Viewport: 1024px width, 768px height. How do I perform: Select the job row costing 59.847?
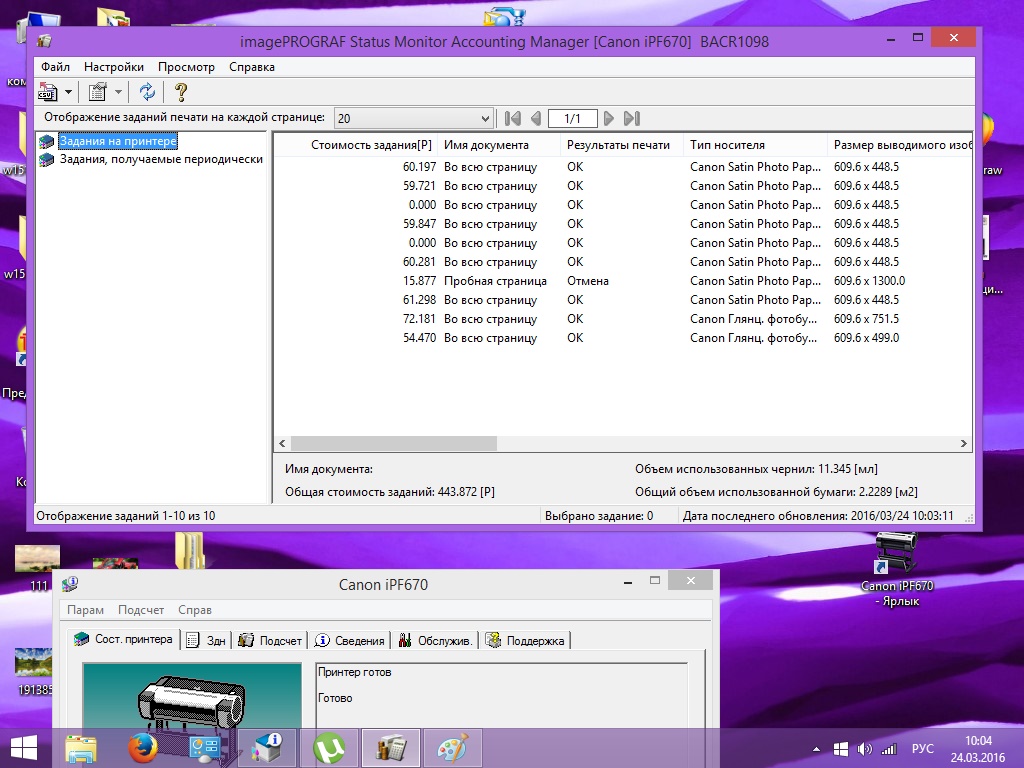[622, 224]
